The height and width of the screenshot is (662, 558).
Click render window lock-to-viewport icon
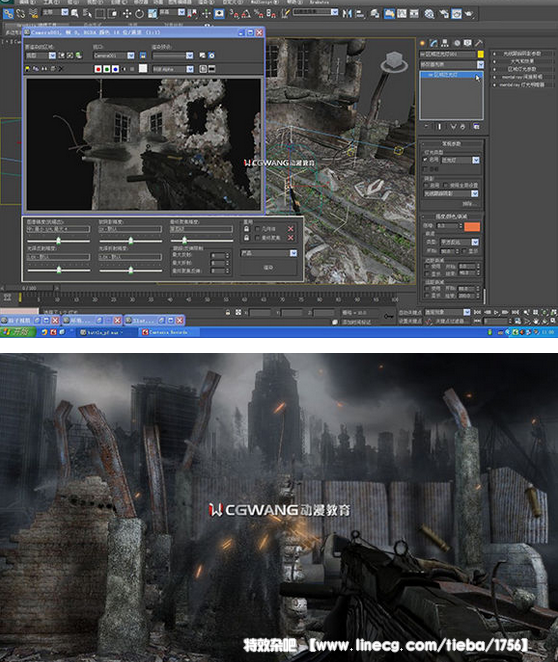click(x=143, y=55)
